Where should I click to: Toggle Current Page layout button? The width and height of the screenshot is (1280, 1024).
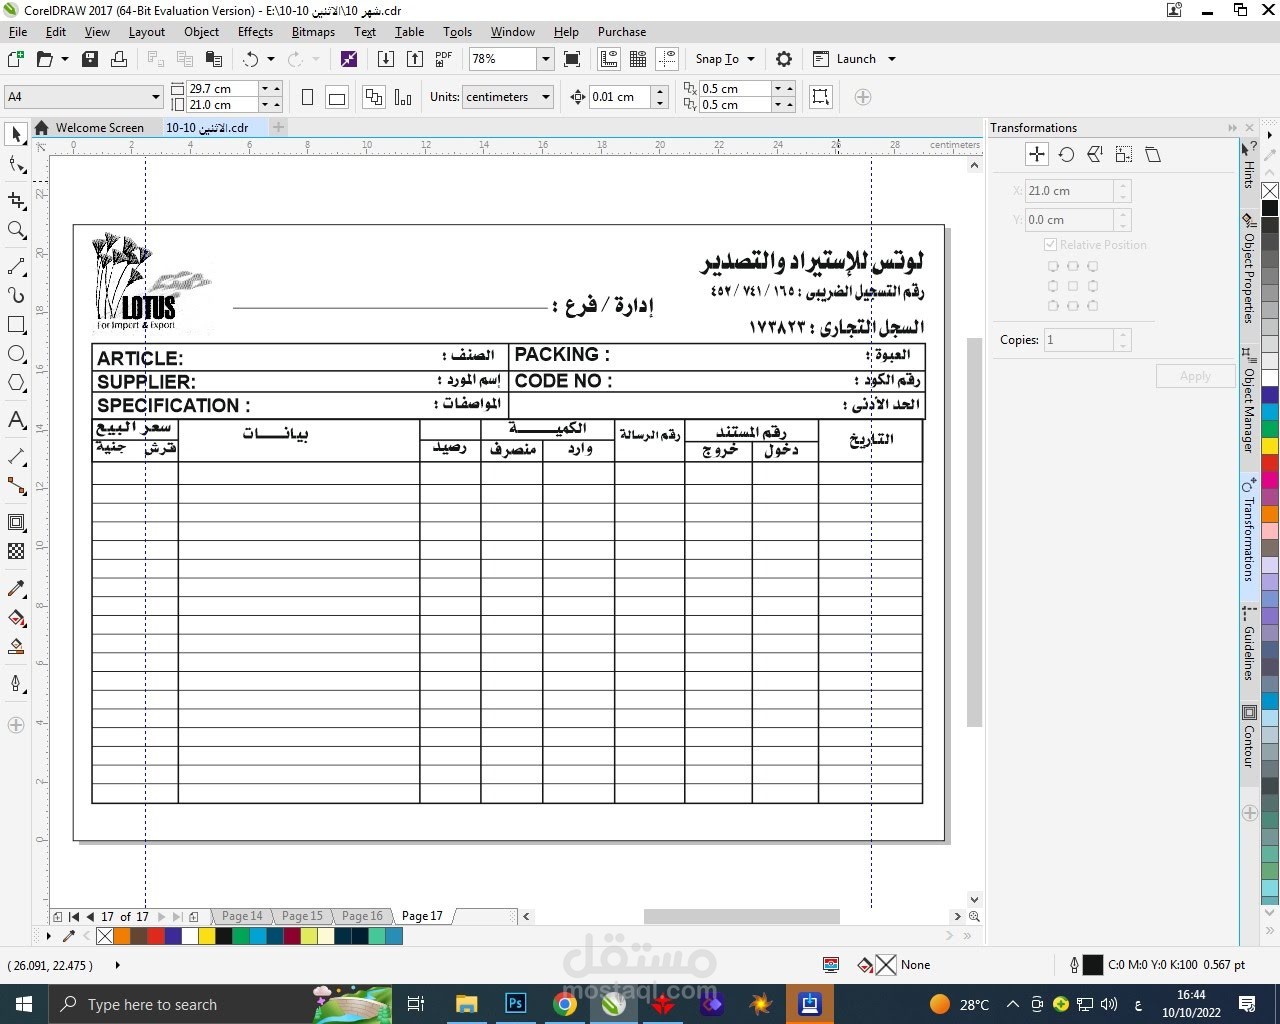(403, 97)
